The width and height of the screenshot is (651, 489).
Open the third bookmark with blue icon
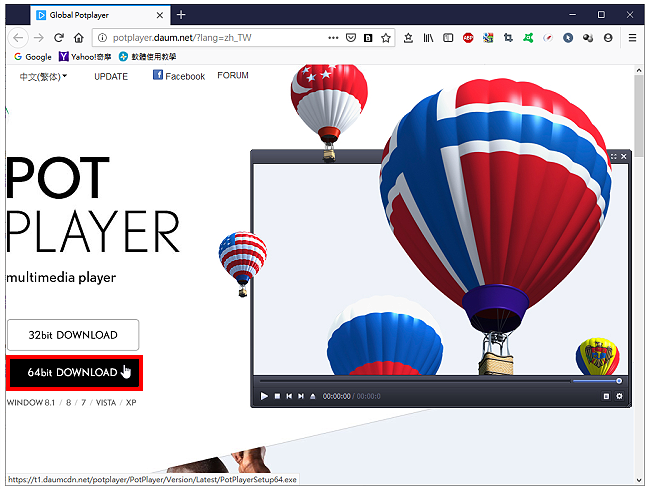pyautogui.click(x=147, y=57)
